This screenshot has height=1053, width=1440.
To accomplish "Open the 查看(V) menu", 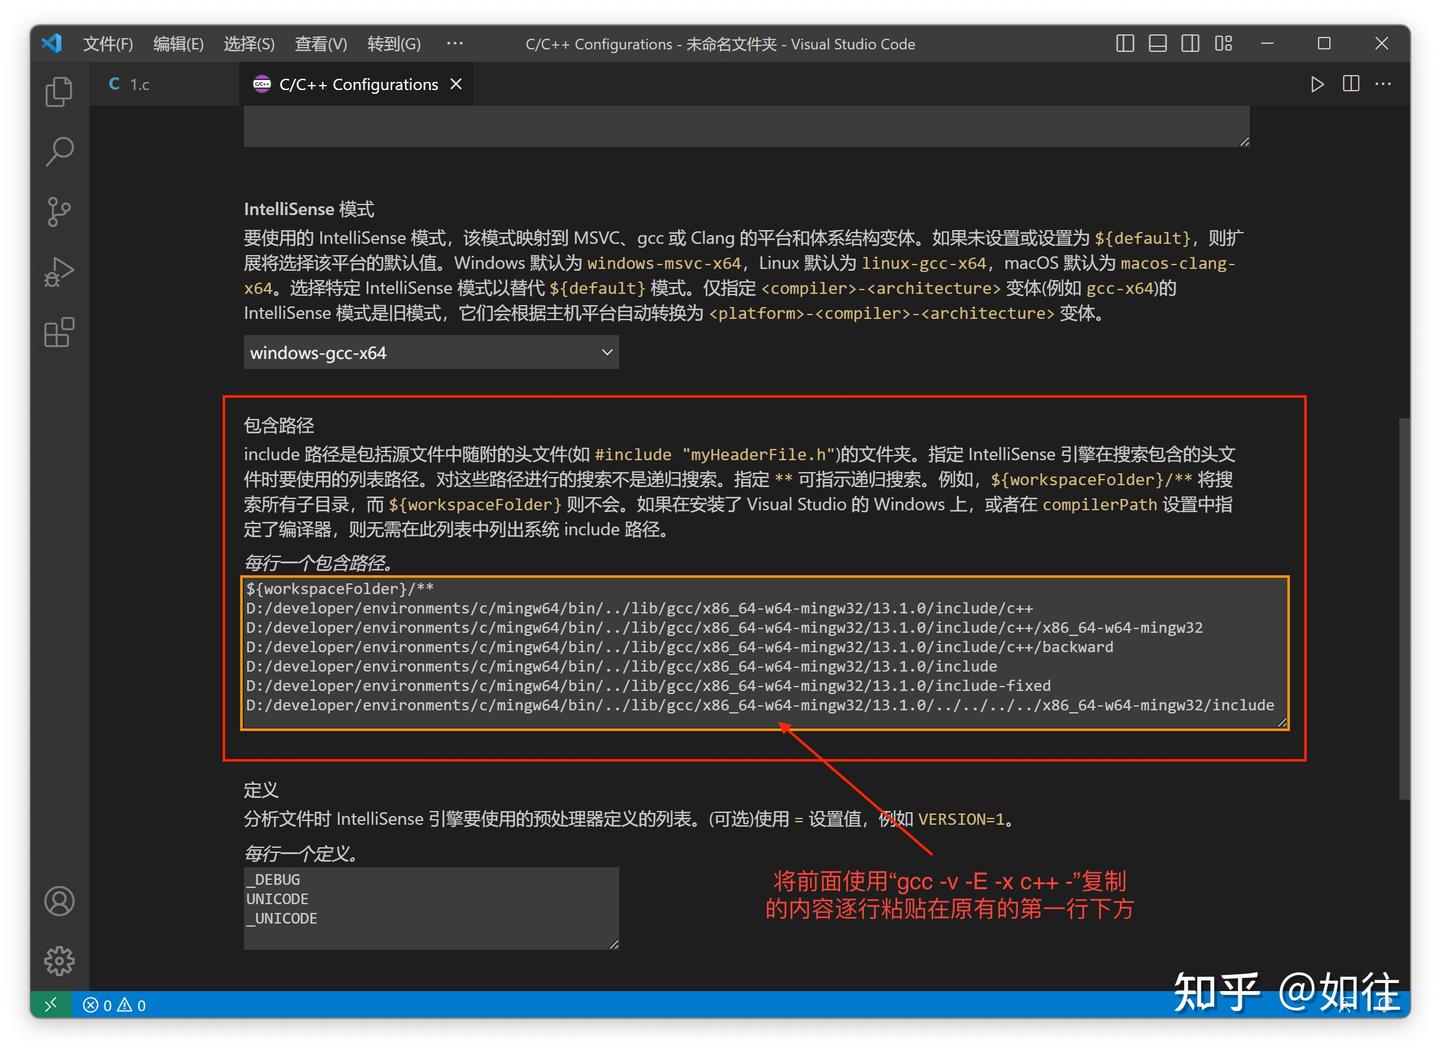I will [320, 43].
